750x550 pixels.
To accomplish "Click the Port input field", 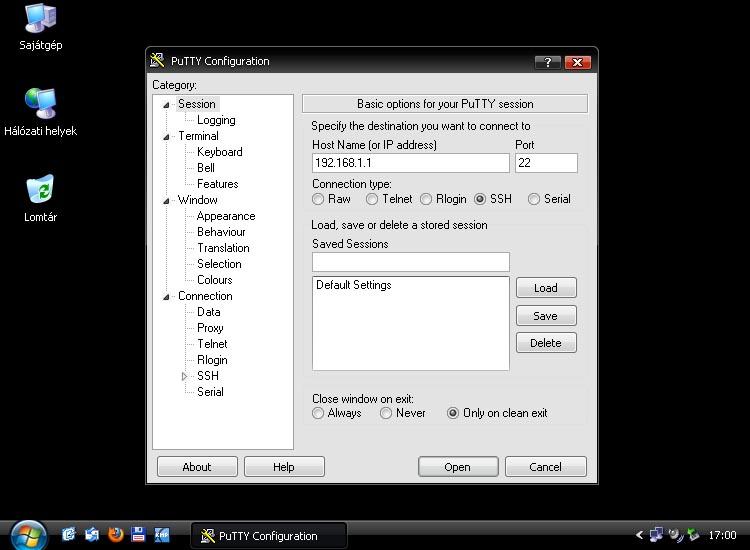I will [546, 163].
